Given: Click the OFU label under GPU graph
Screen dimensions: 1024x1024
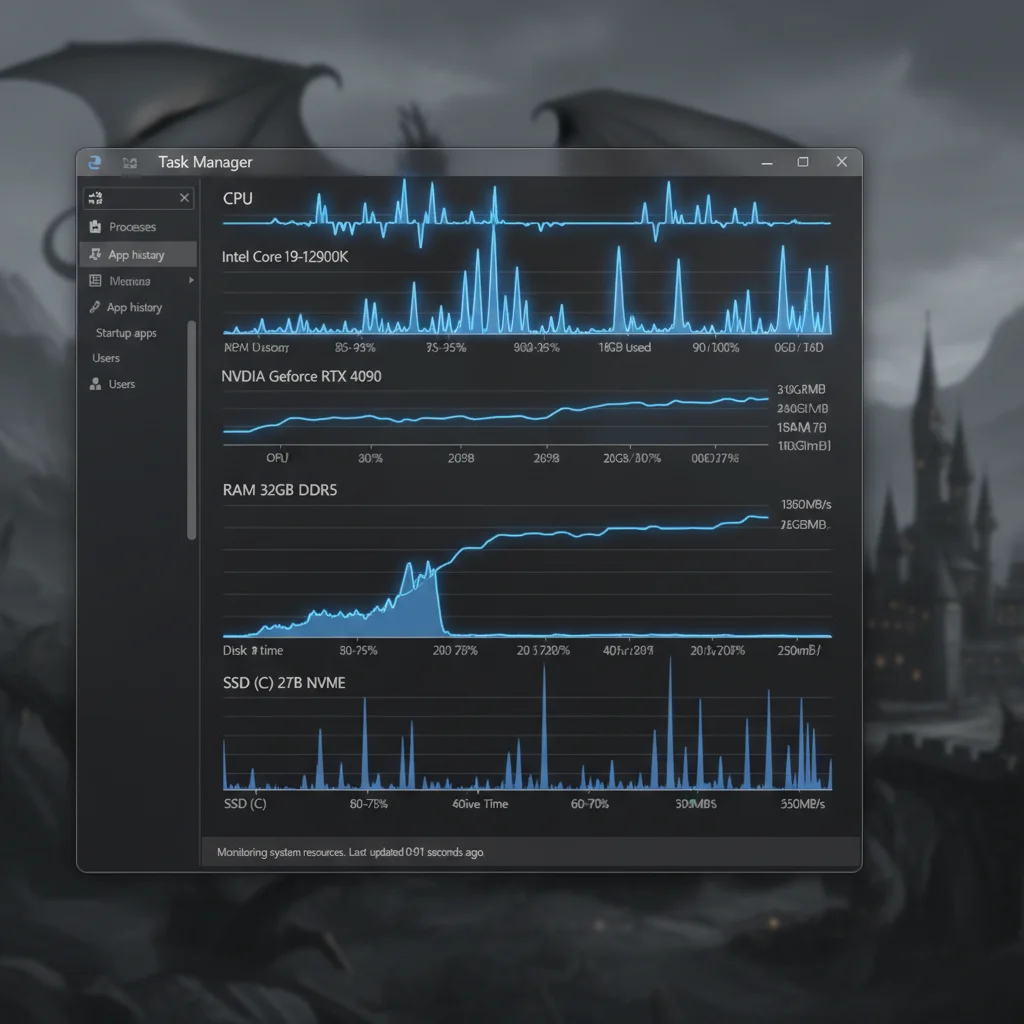Looking at the screenshot, I should click(x=277, y=458).
